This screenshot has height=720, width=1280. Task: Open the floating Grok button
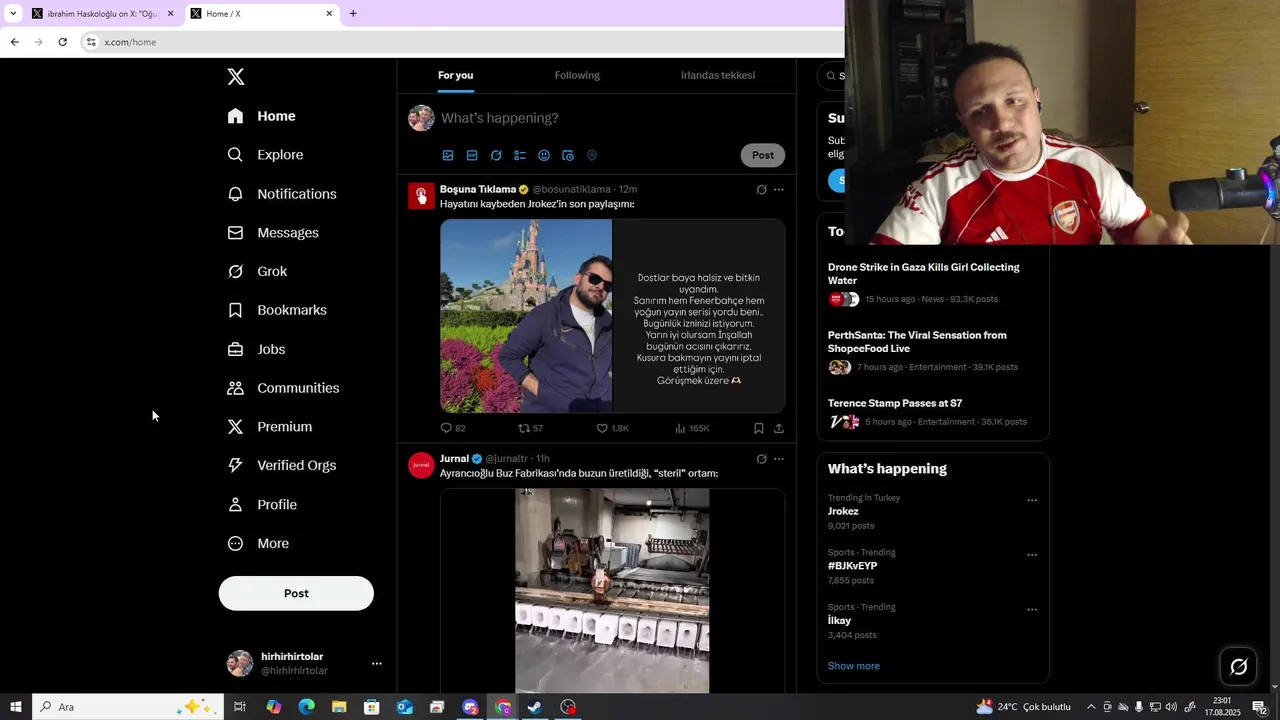click(1238, 666)
